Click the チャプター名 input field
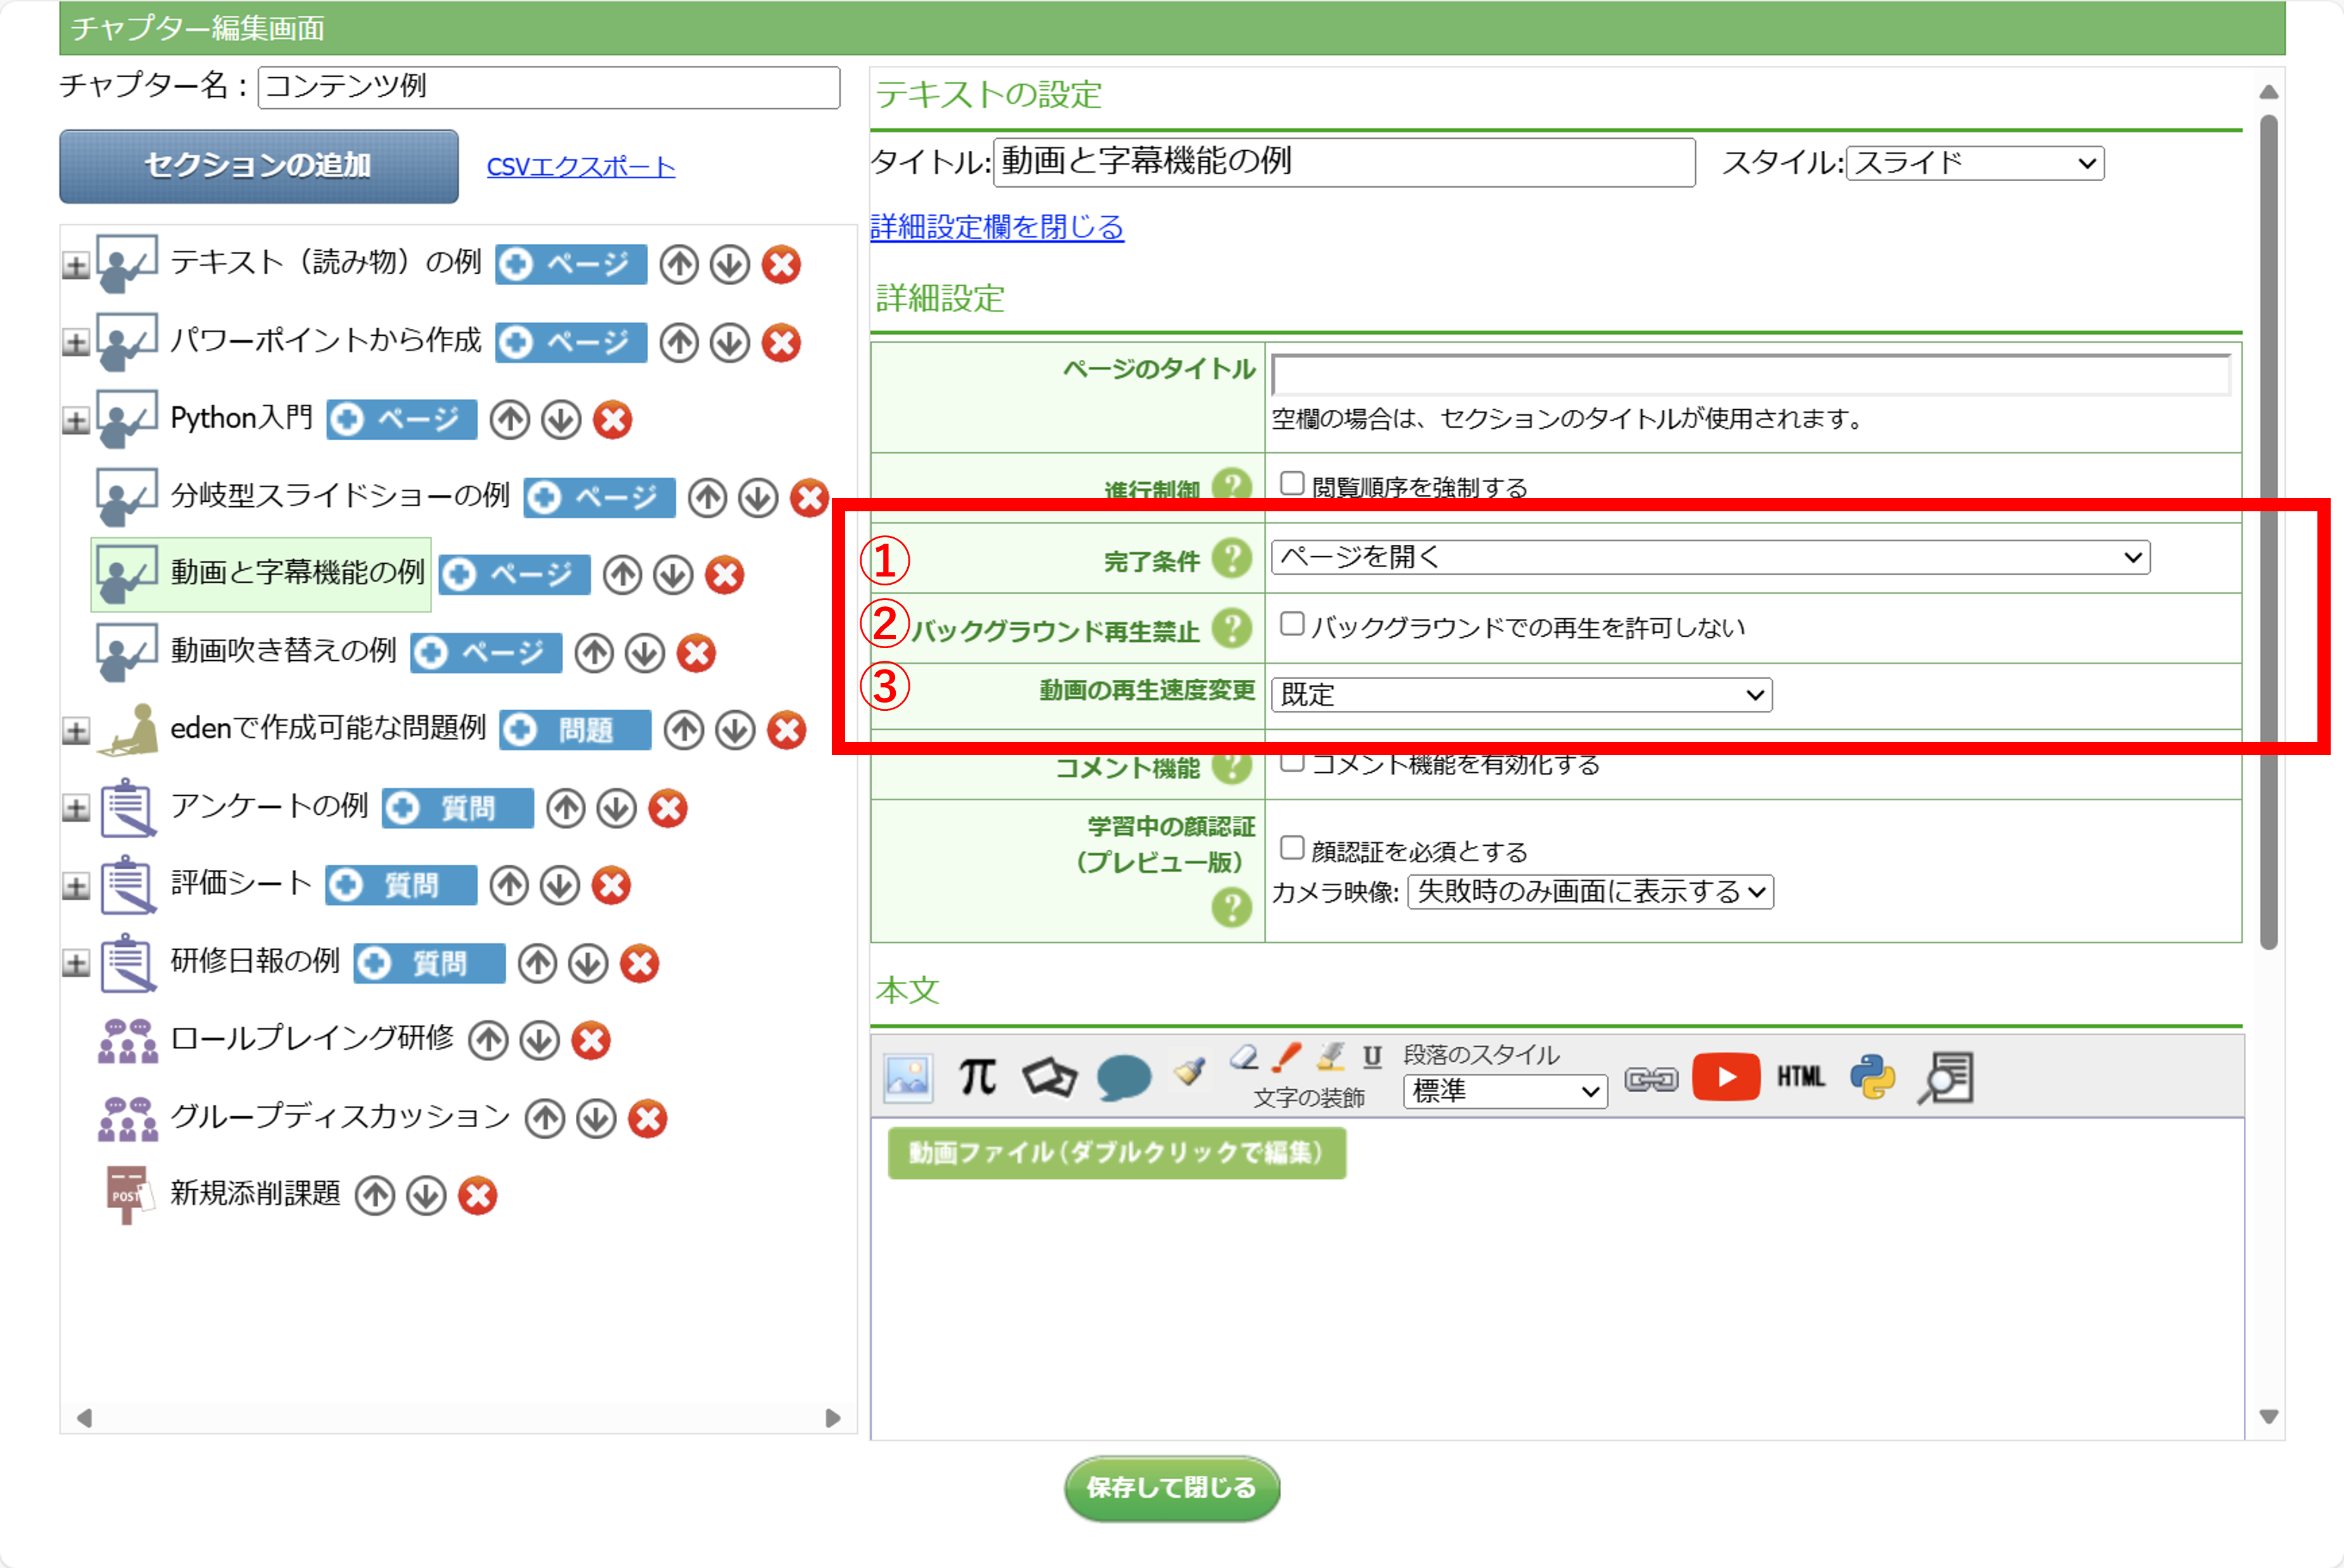The height and width of the screenshot is (1568, 2344). coord(548,87)
